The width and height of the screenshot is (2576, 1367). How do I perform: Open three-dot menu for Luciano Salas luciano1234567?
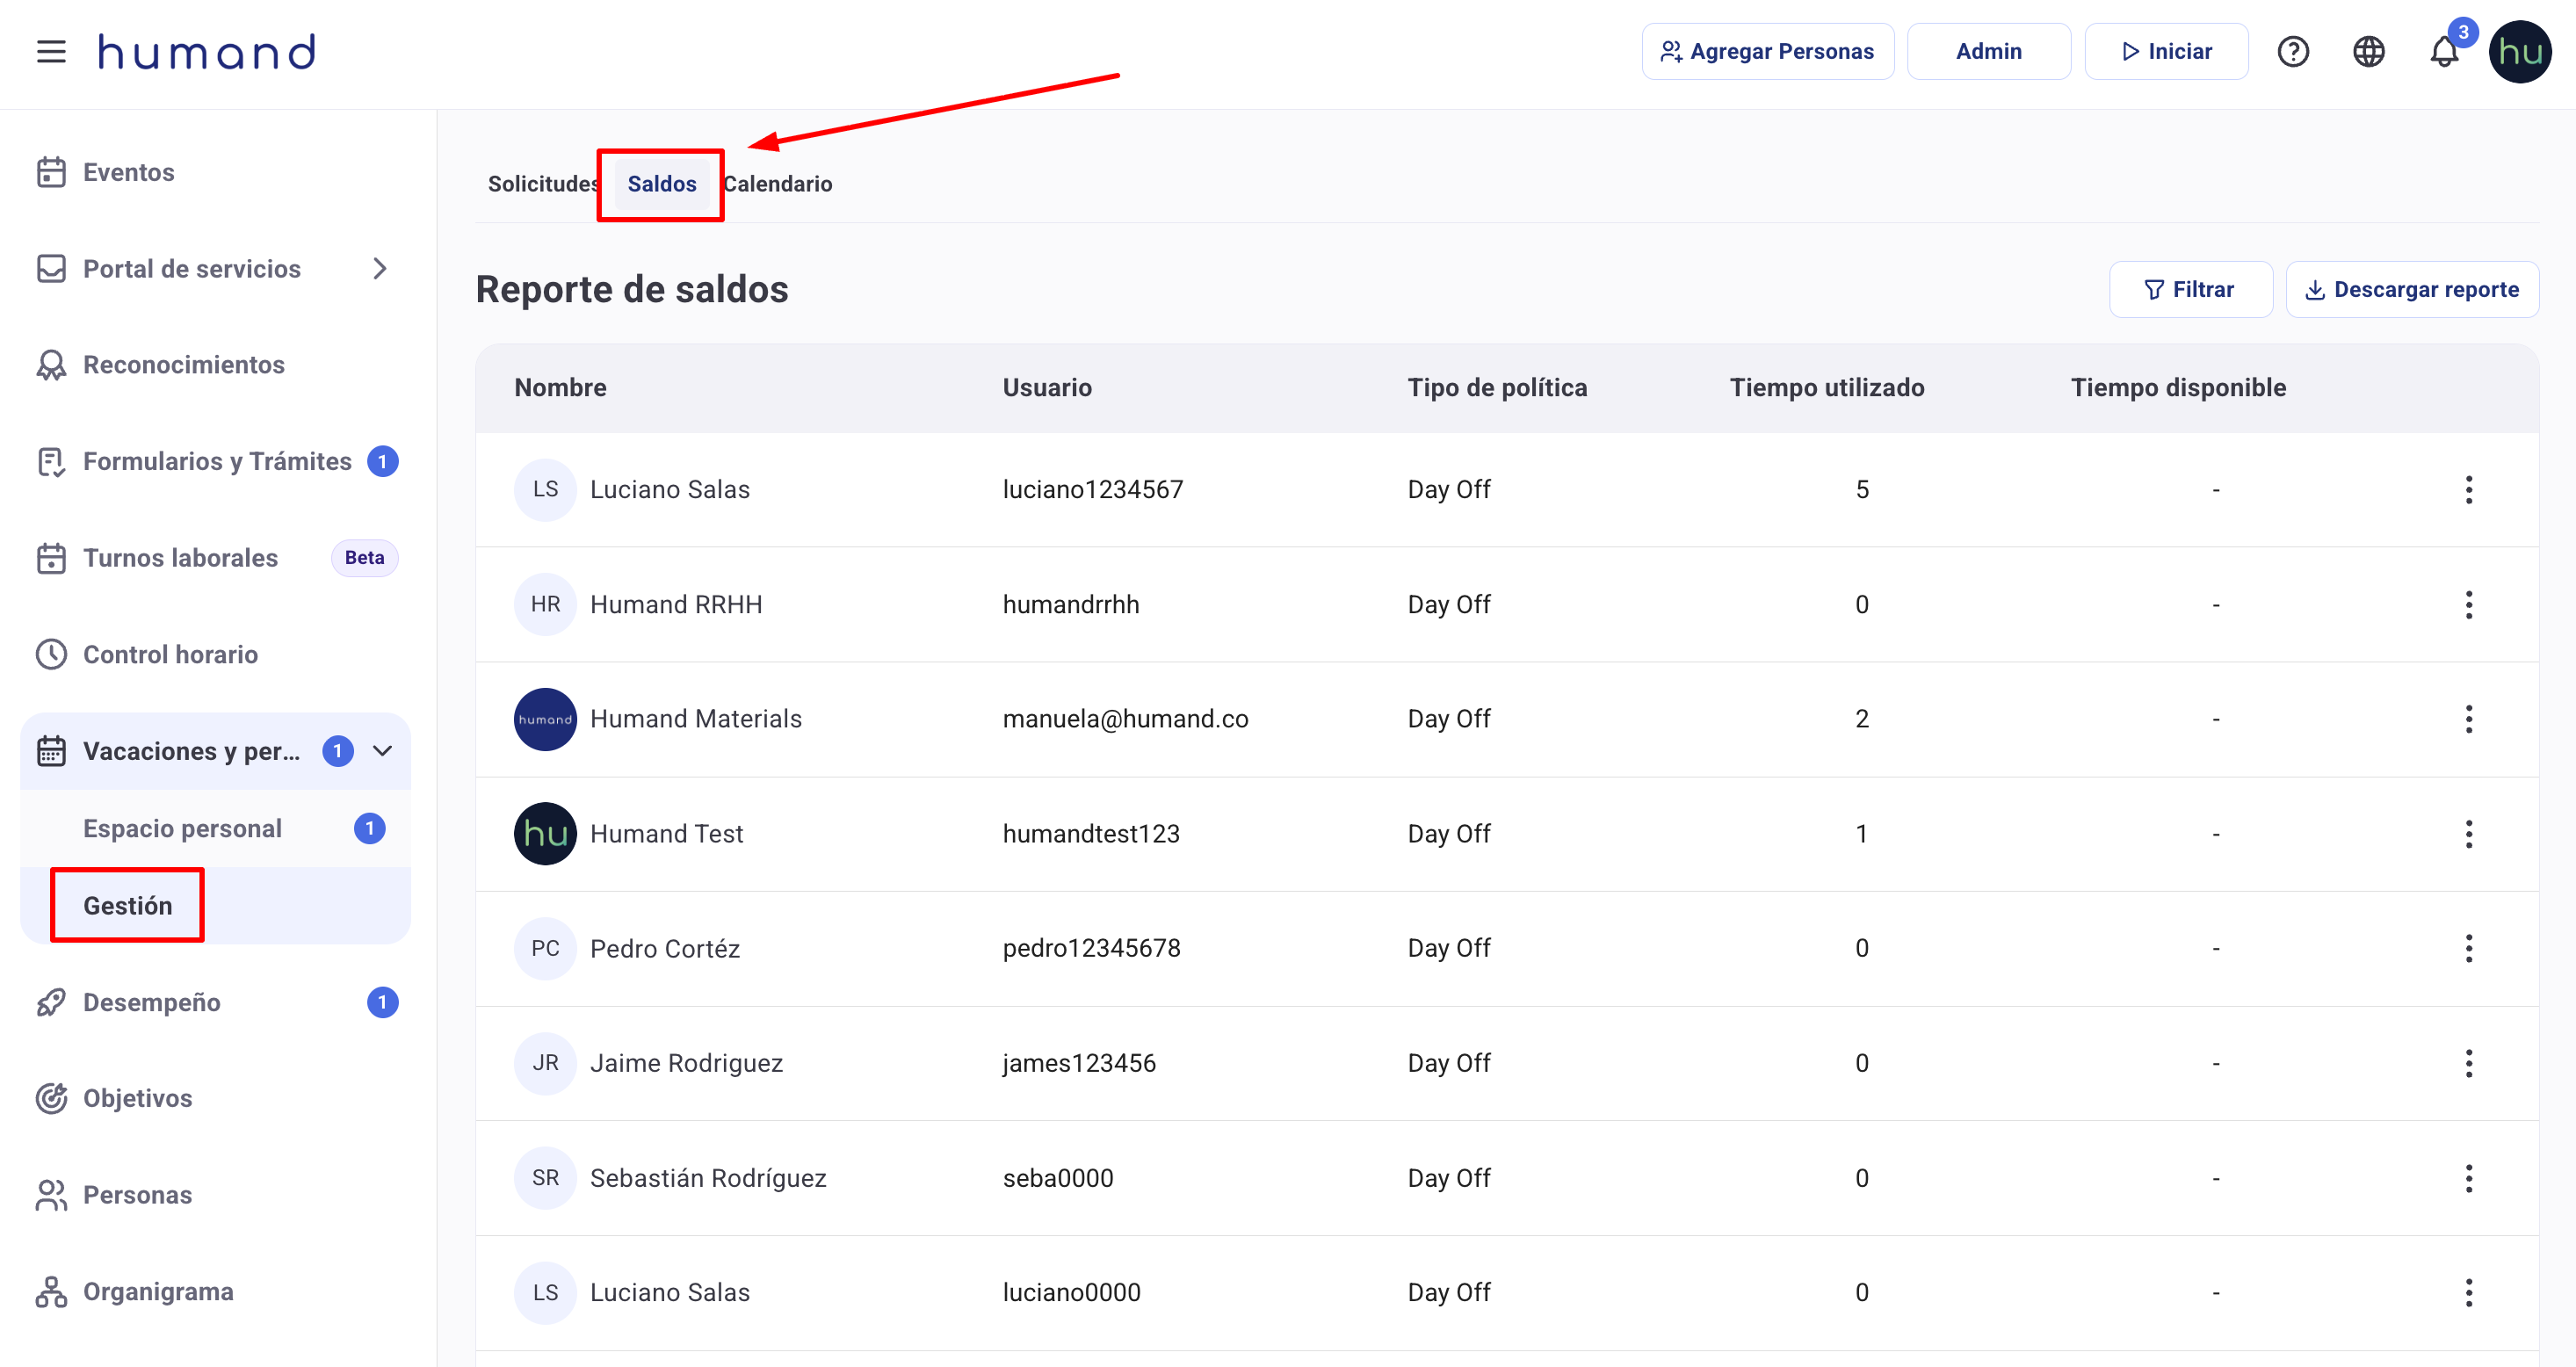coord(2468,490)
